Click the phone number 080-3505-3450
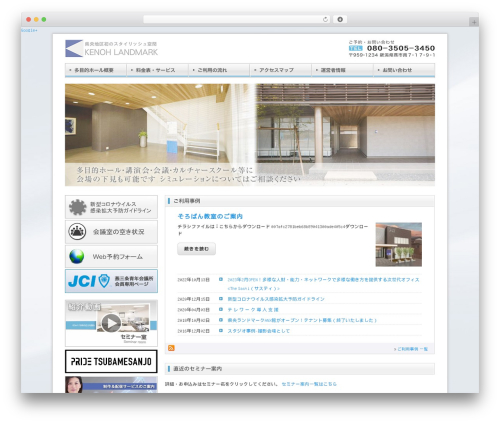Image resolution: width=500 pixels, height=423 pixels. (401, 48)
